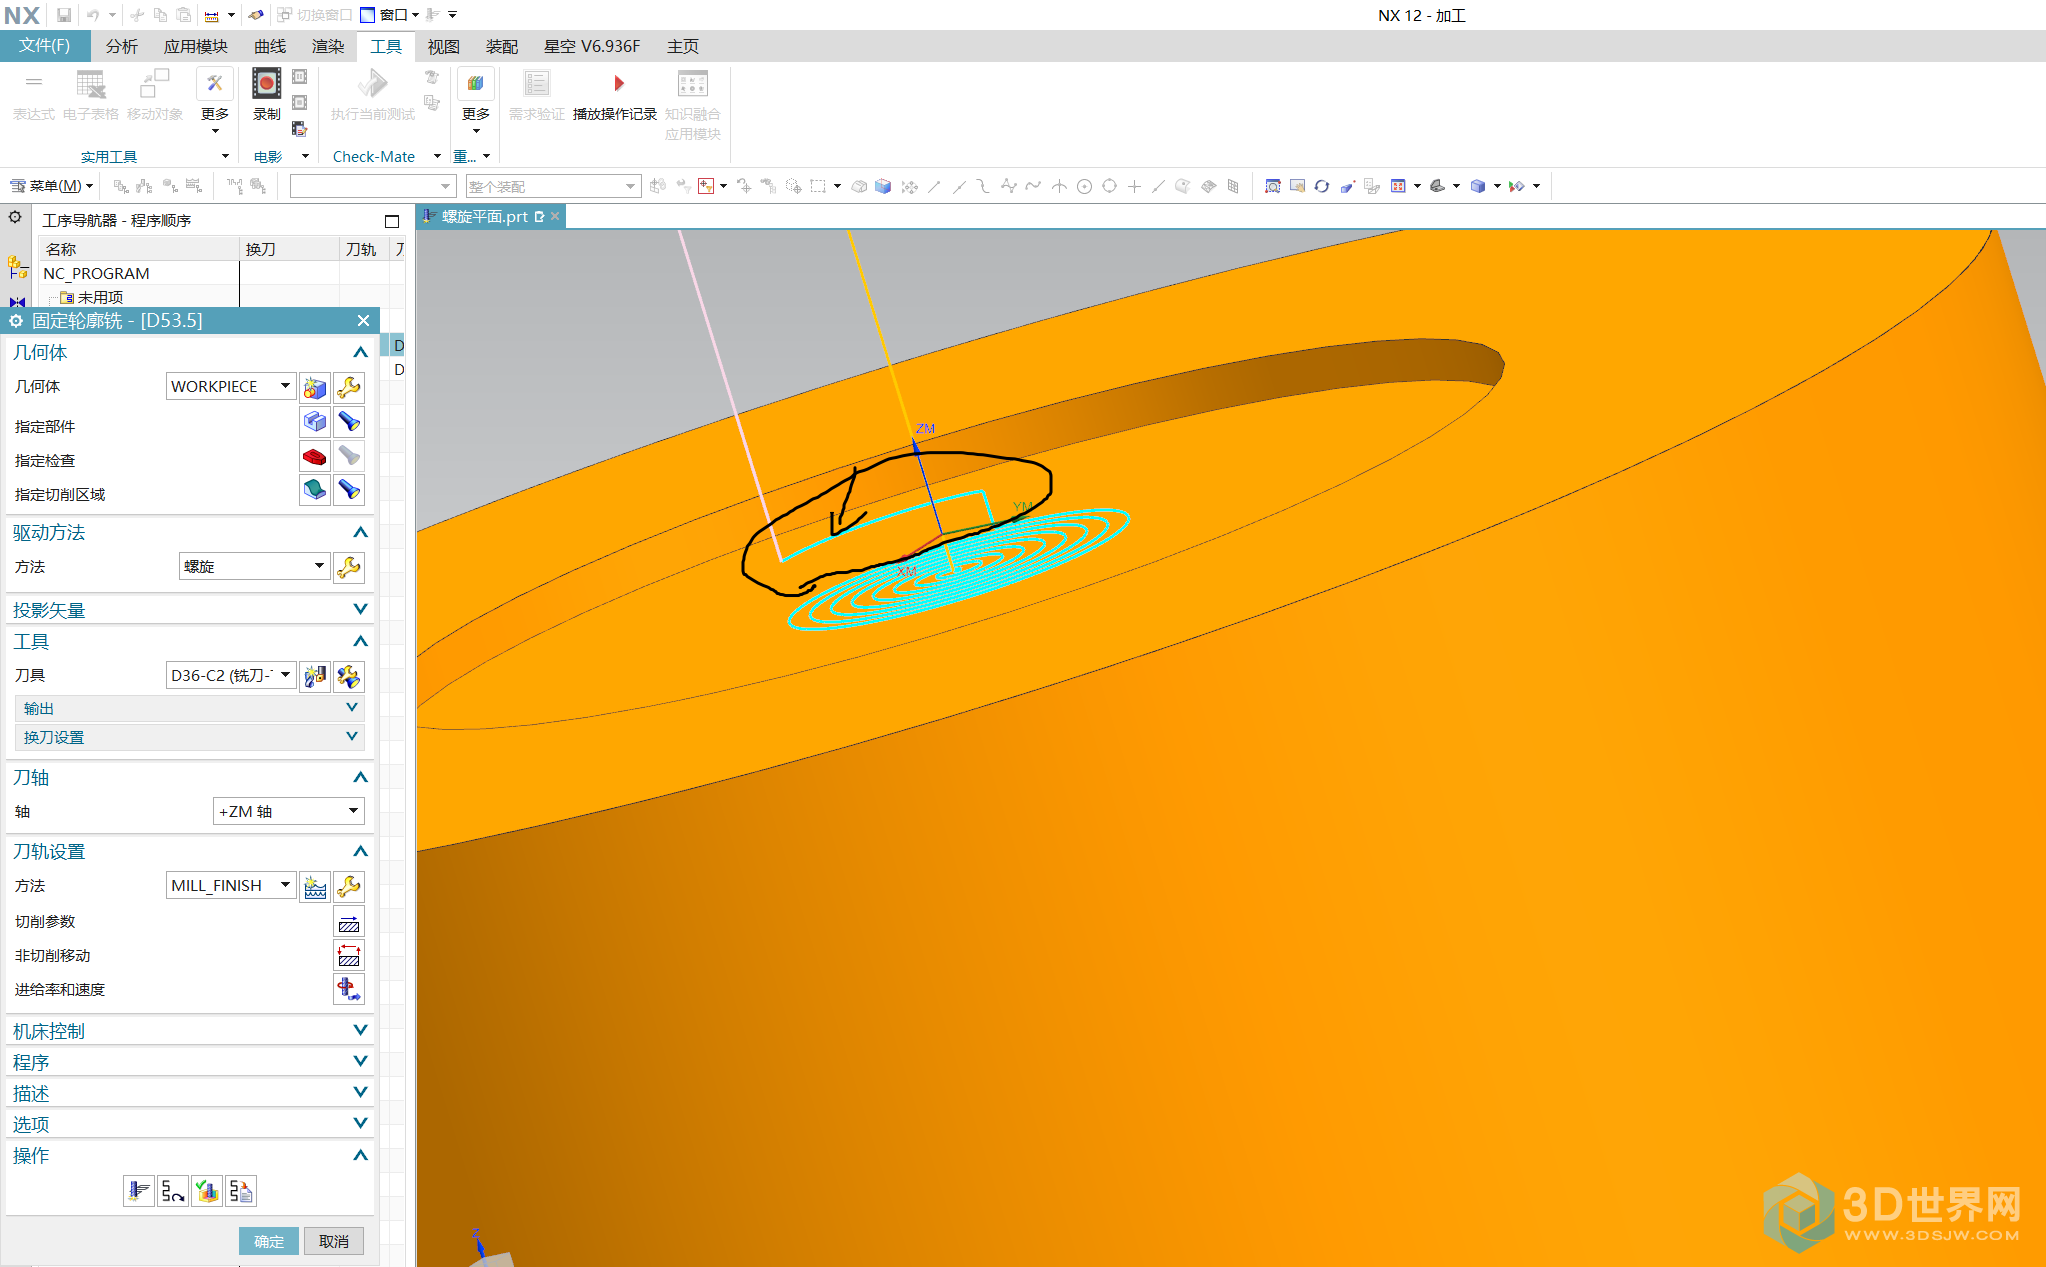The image size is (2046, 1267).
Task: Click the new geometry icon next to WORKPIECE
Action: click(x=315, y=387)
